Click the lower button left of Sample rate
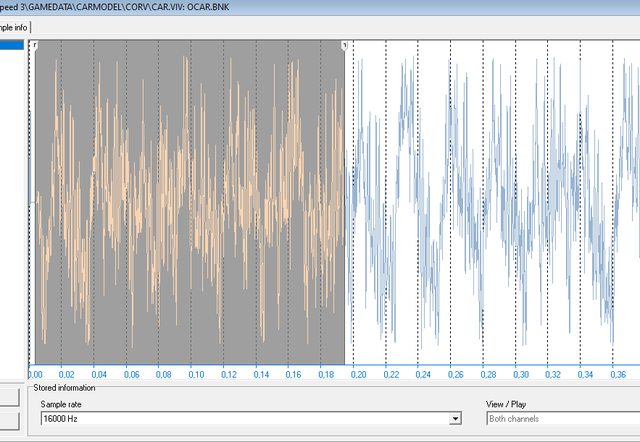This screenshot has width=640, height=442. point(9,421)
